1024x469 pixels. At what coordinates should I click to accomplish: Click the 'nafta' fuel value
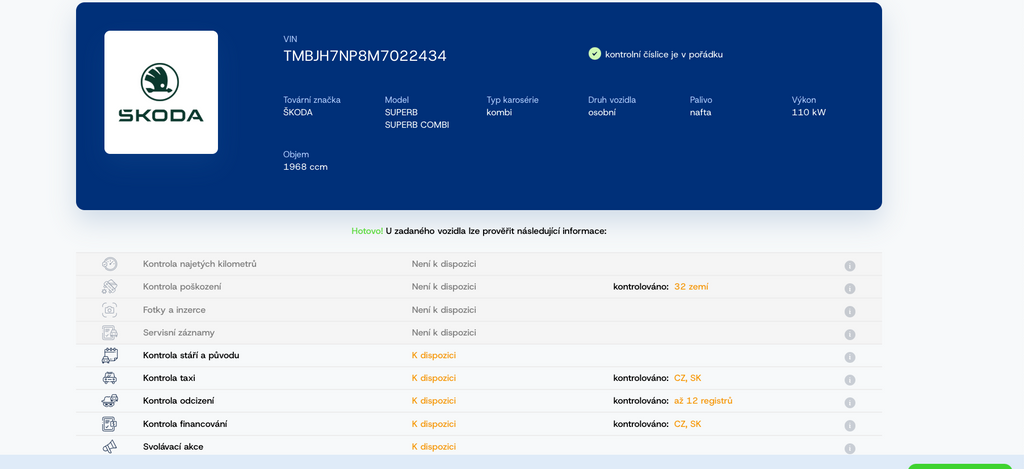(x=701, y=112)
